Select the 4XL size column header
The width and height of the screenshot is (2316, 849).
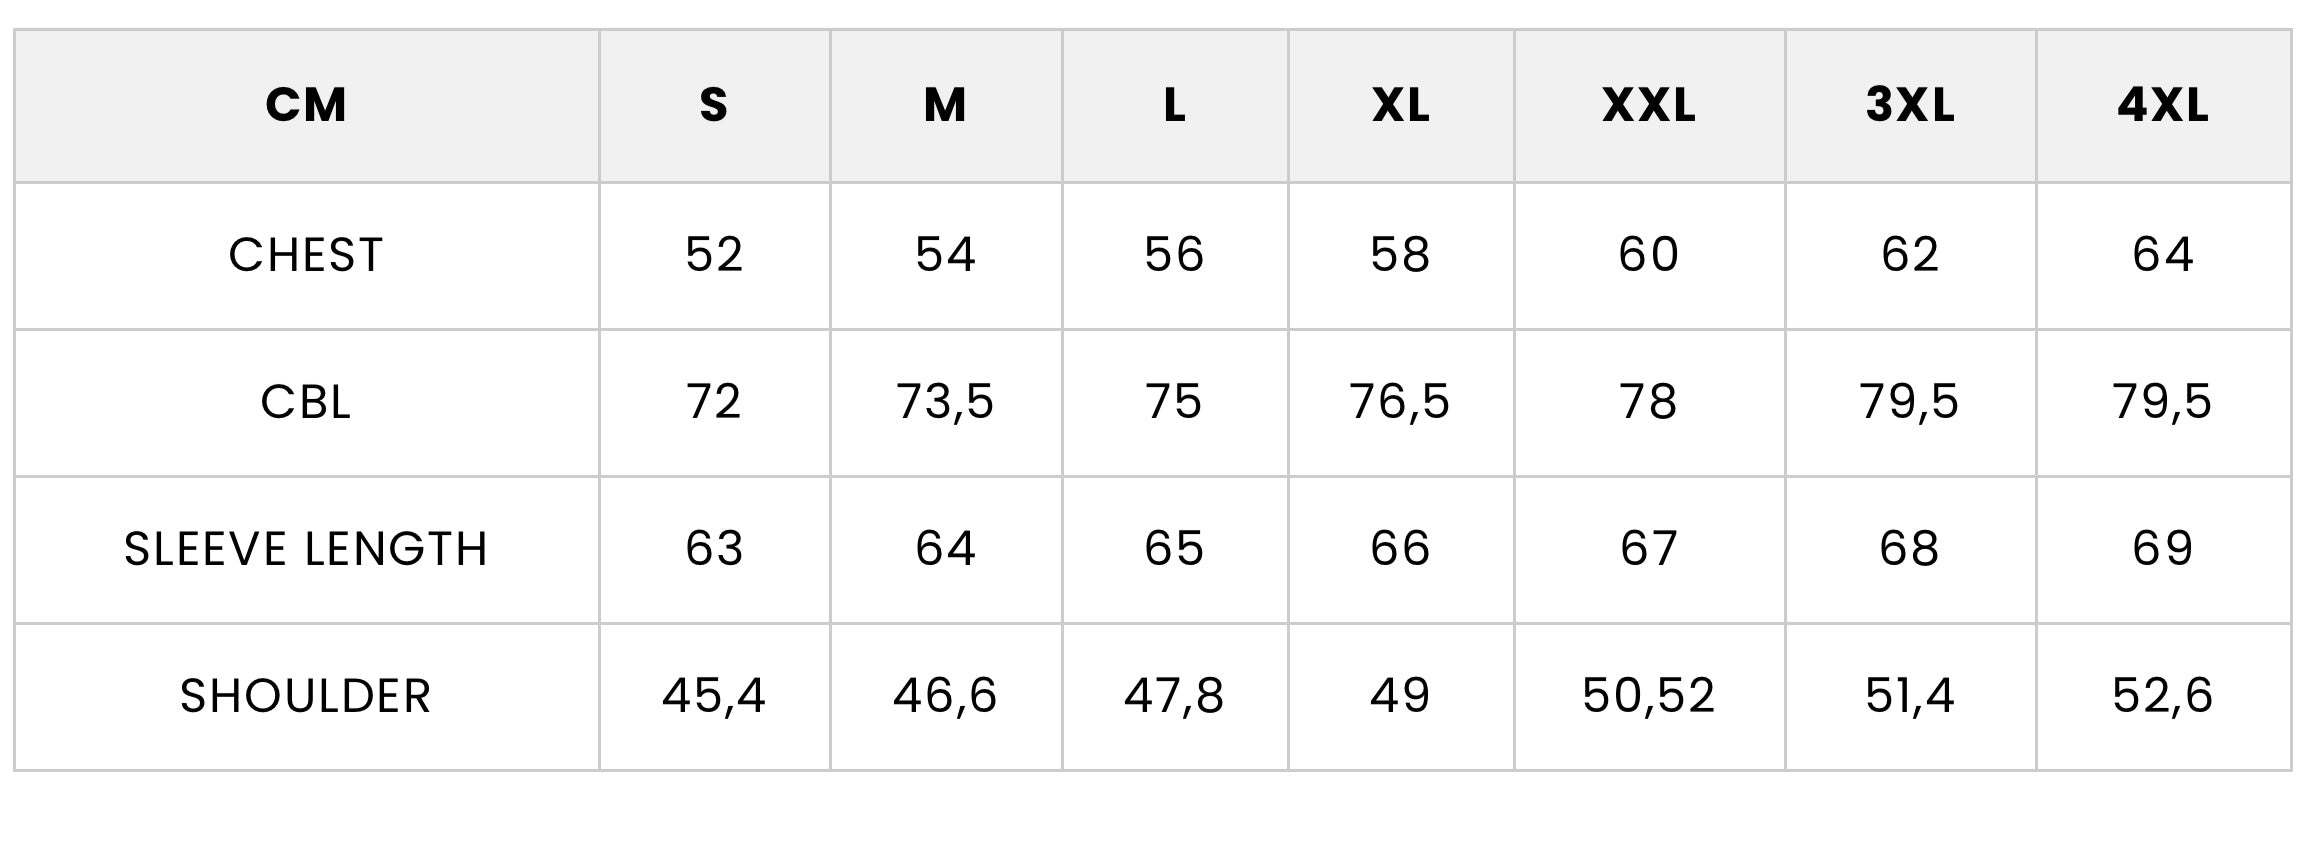click(x=2163, y=105)
